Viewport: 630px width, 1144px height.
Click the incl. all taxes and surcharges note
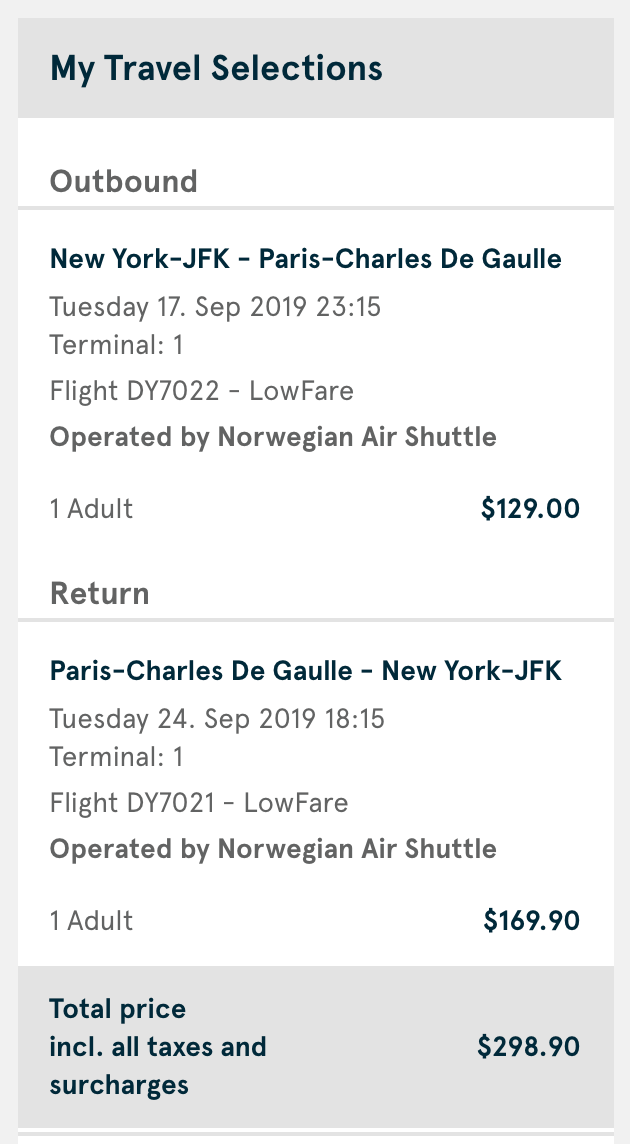(158, 1066)
